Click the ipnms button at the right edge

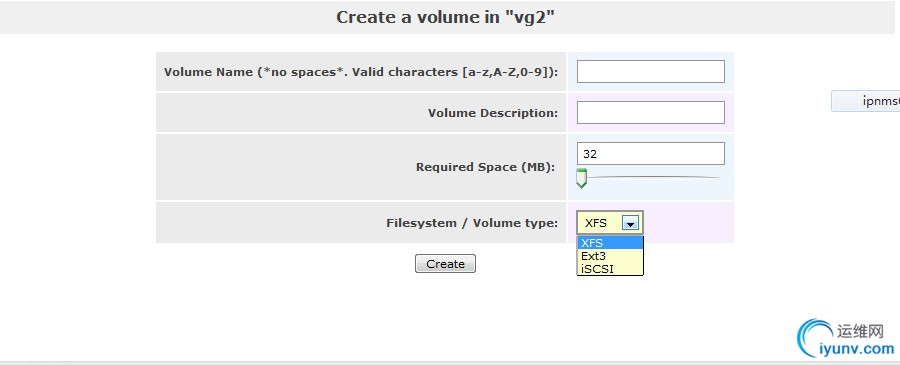(866, 102)
